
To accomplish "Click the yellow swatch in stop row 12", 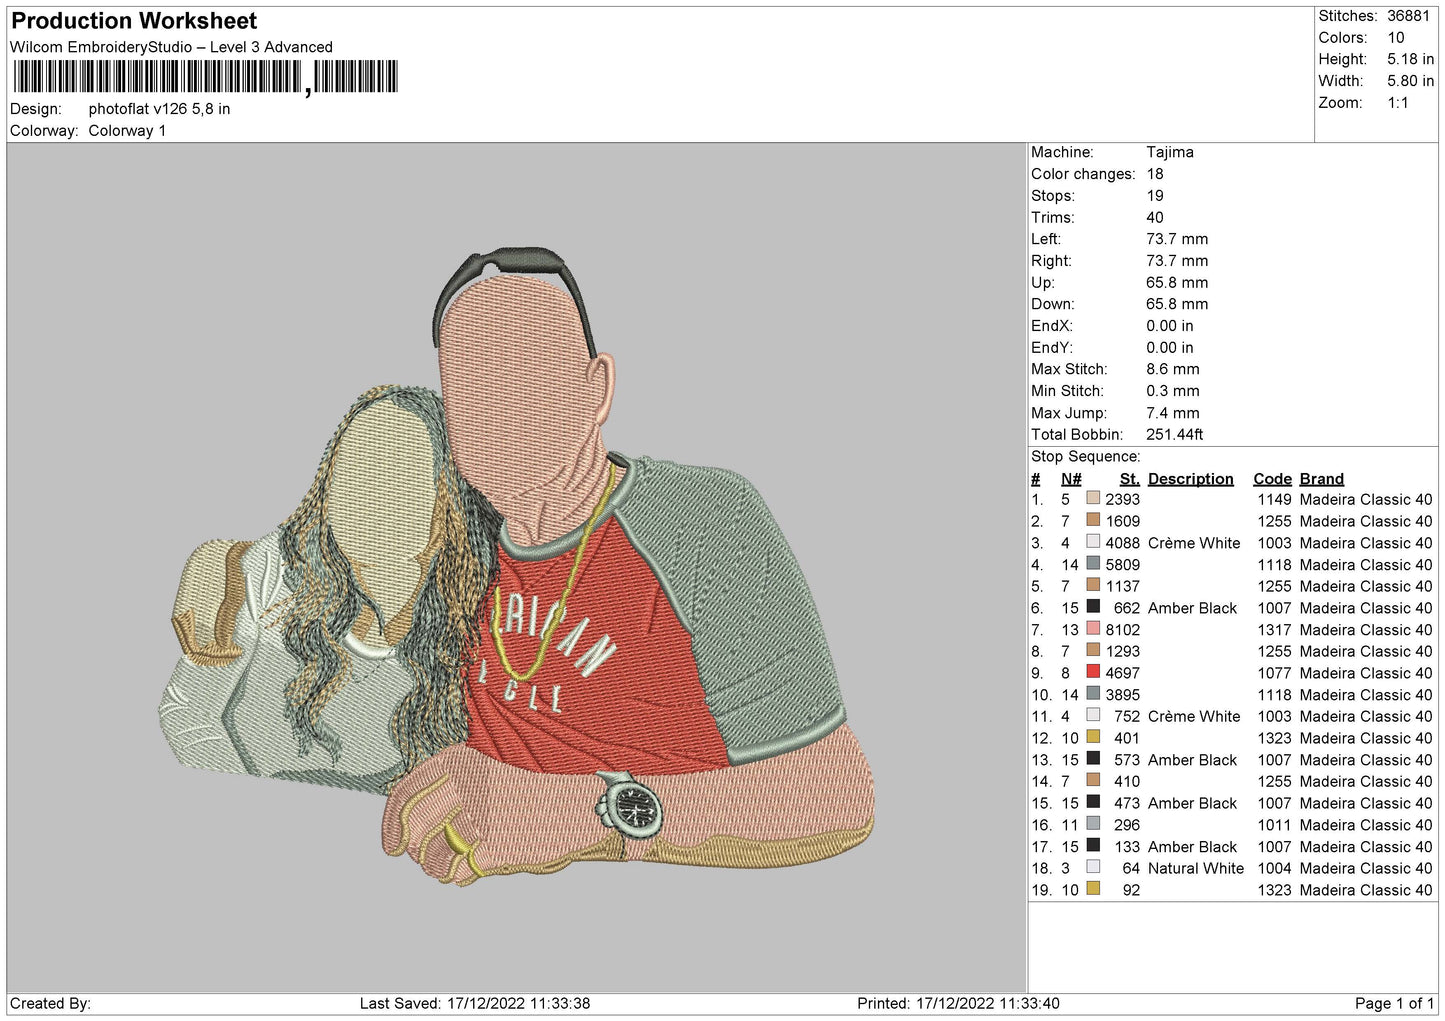I will click(1093, 737).
